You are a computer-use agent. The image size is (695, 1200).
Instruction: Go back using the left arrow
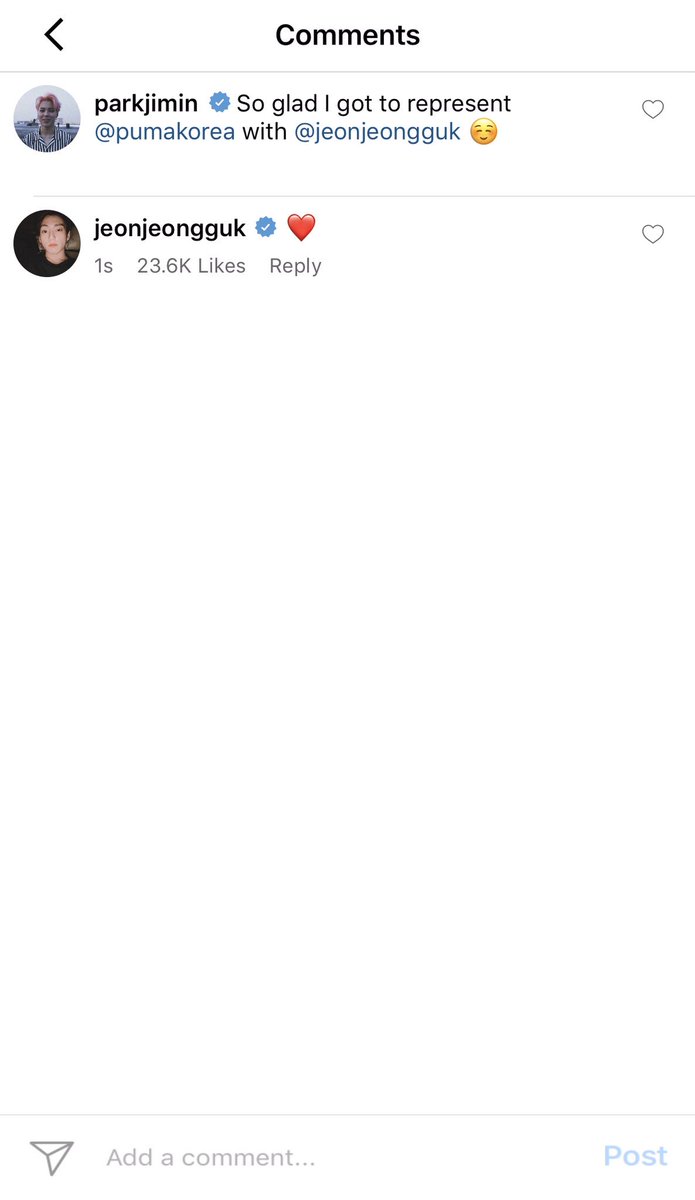point(54,34)
